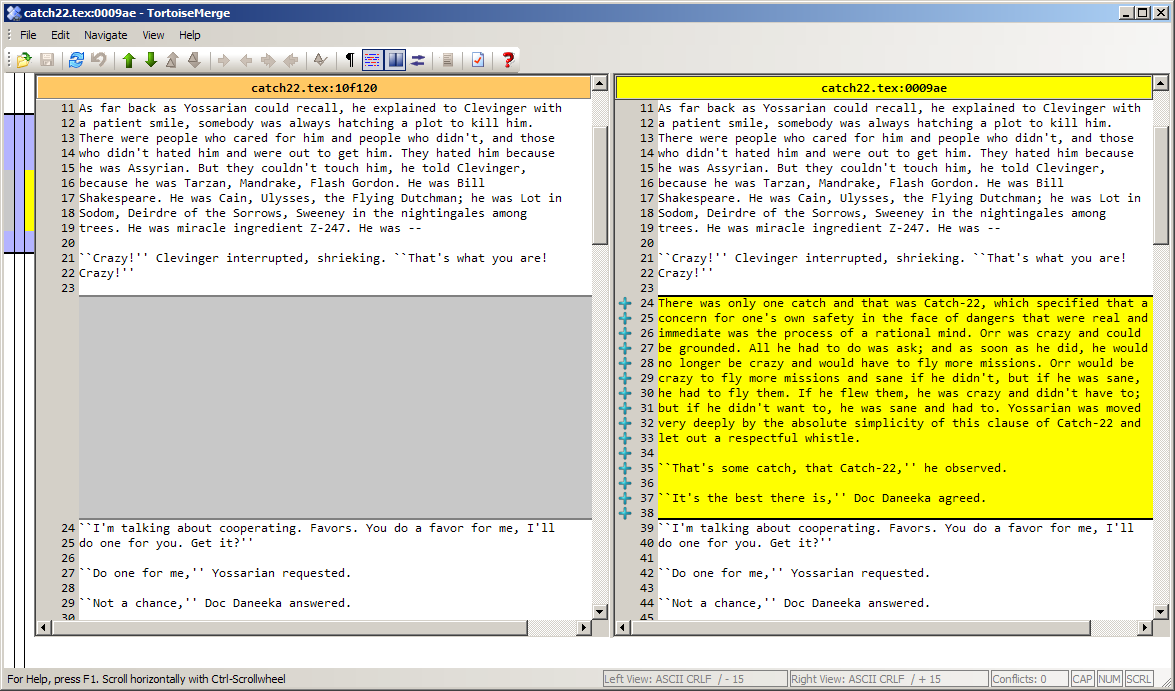Click the right pane horizontal scrollbar thumb

coord(861,627)
